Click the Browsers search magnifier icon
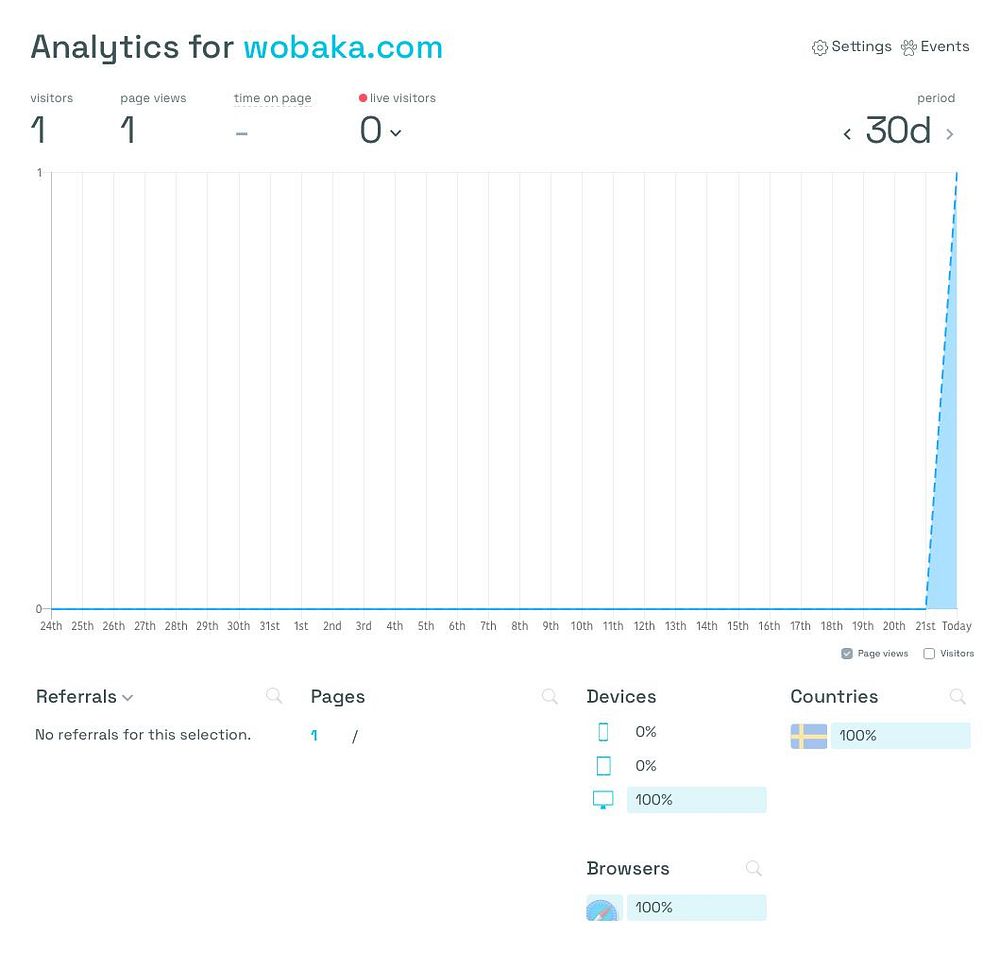Image resolution: width=1000 pixels, height=955 pixels. pyautogui.click(x=753, y=868)
